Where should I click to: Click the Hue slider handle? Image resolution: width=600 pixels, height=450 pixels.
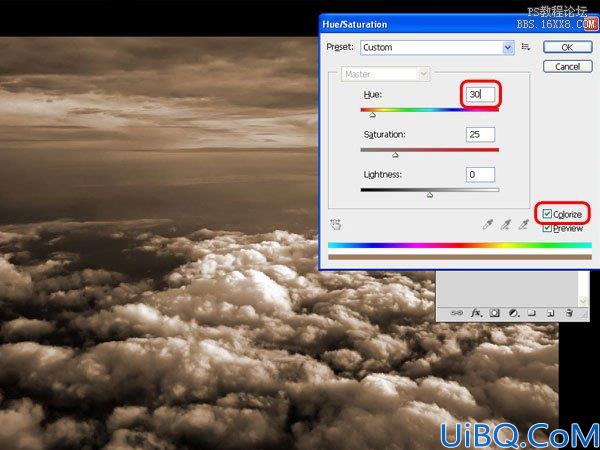pyautogui.click(x=372, y=115)
